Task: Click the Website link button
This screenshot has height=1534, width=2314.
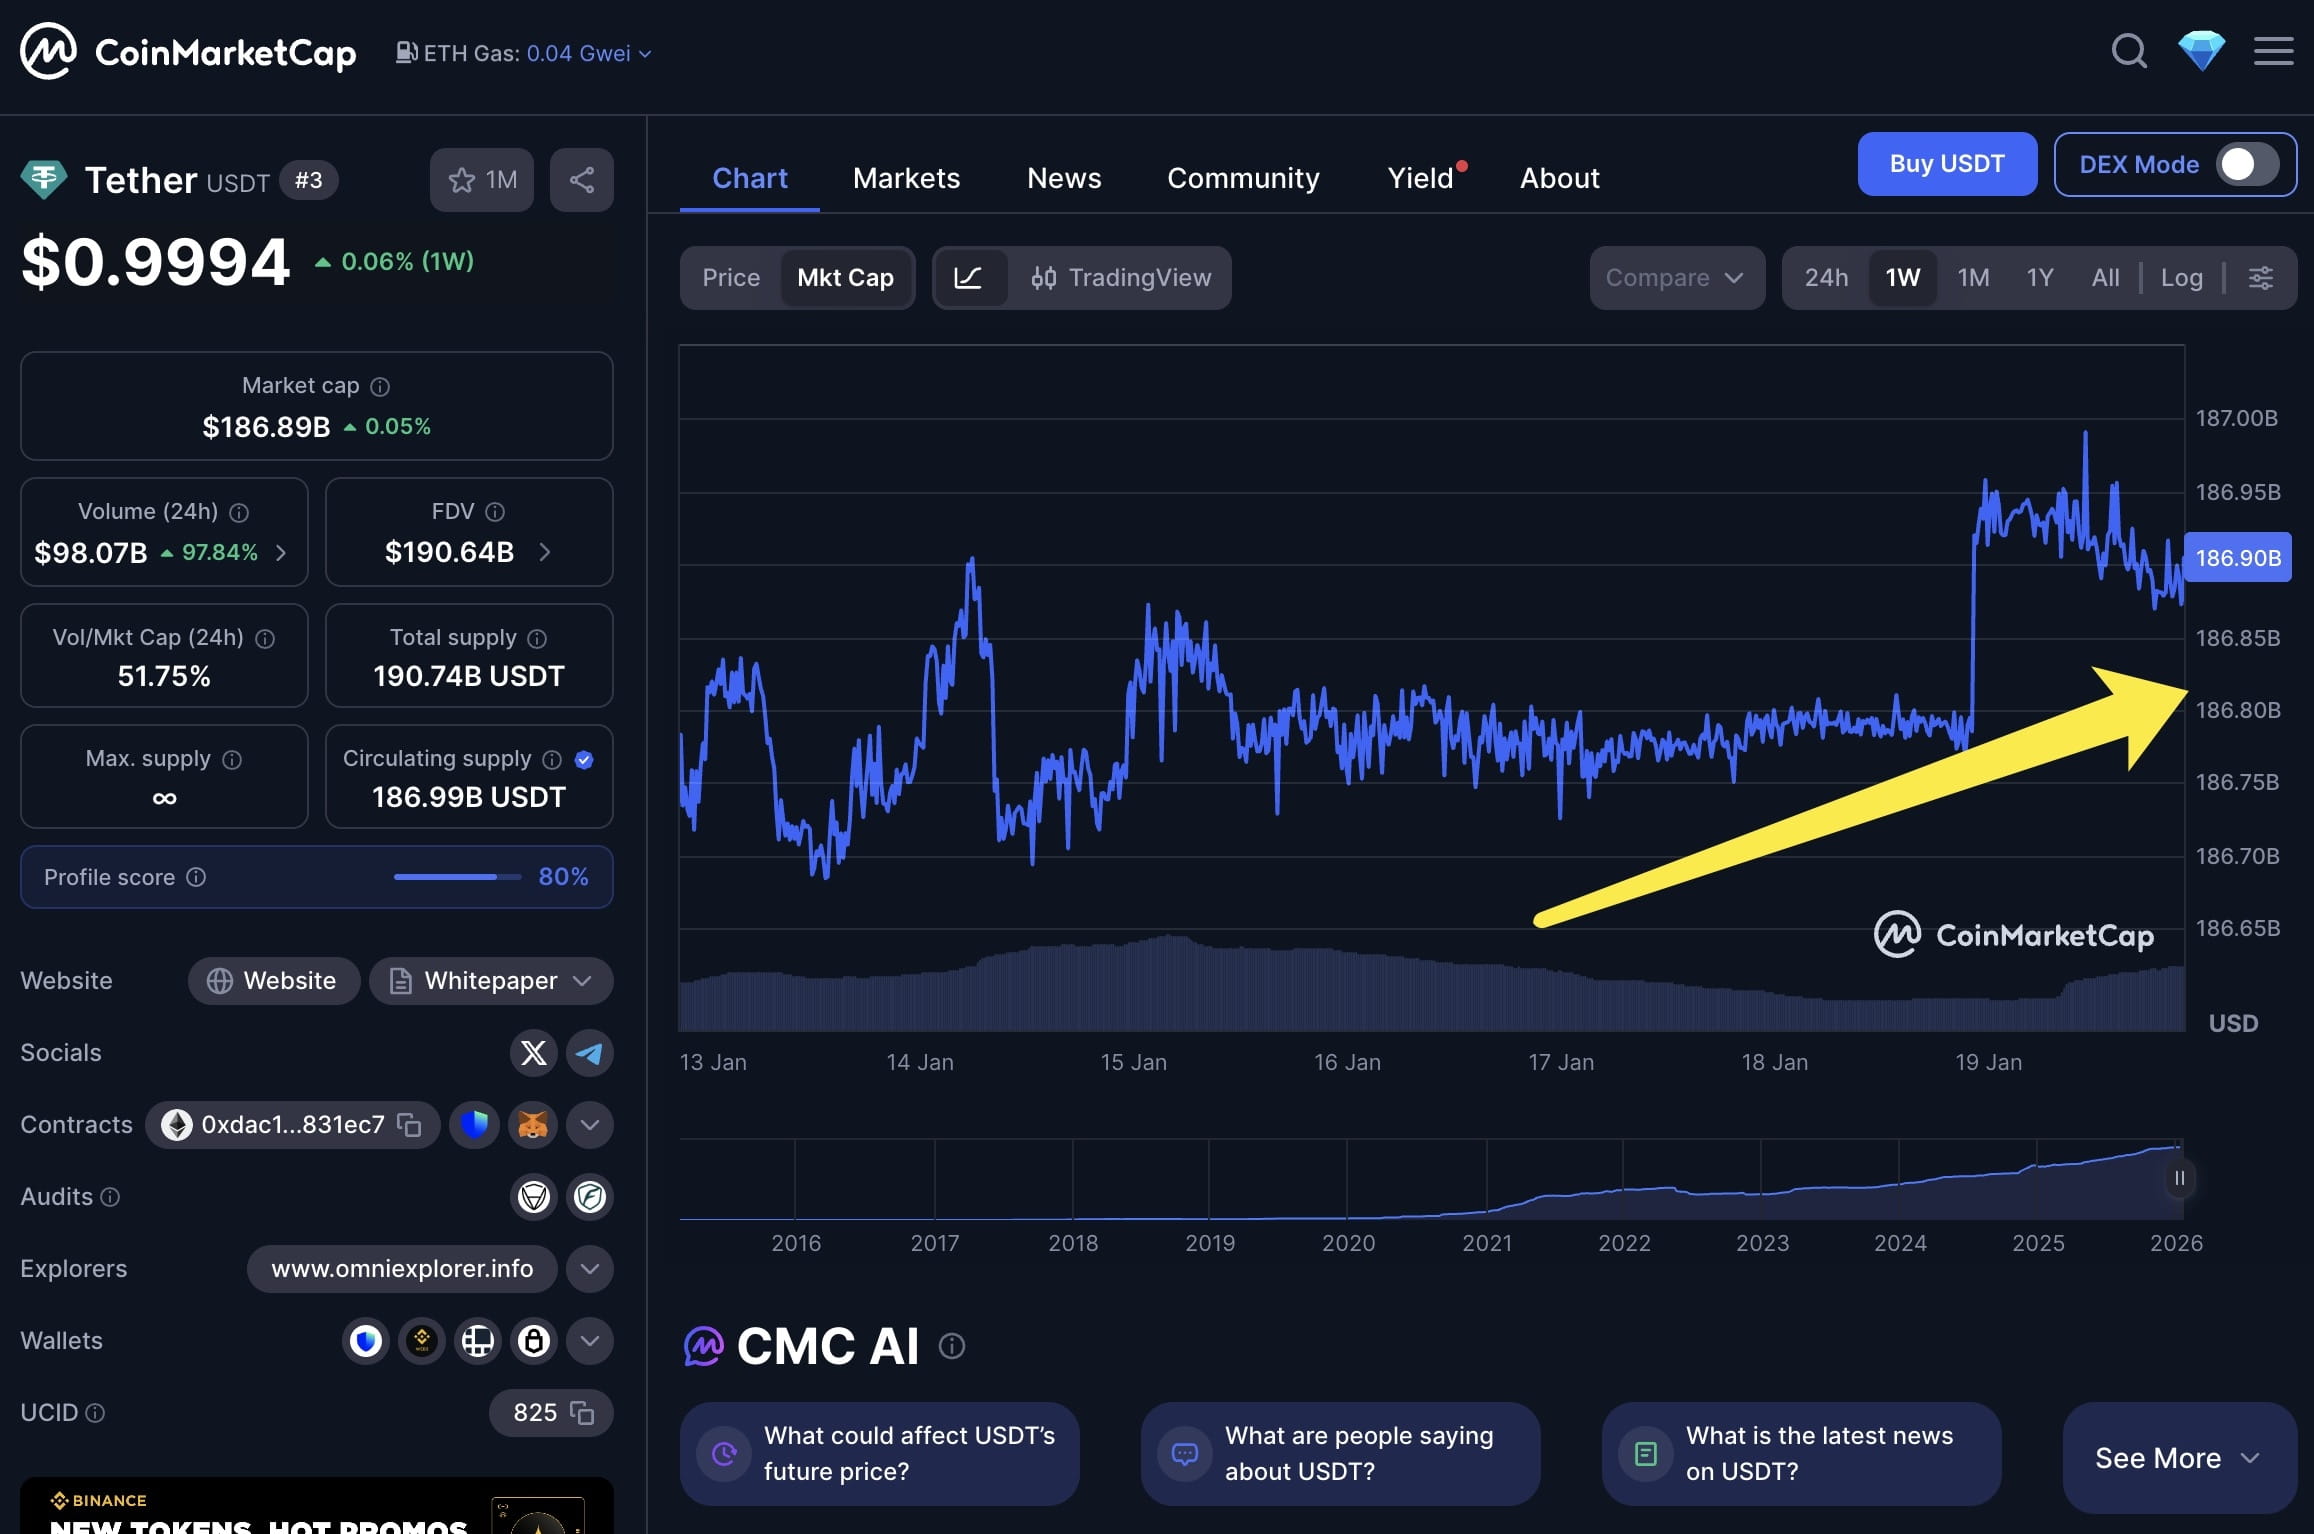Action: (x=273, y=981)
